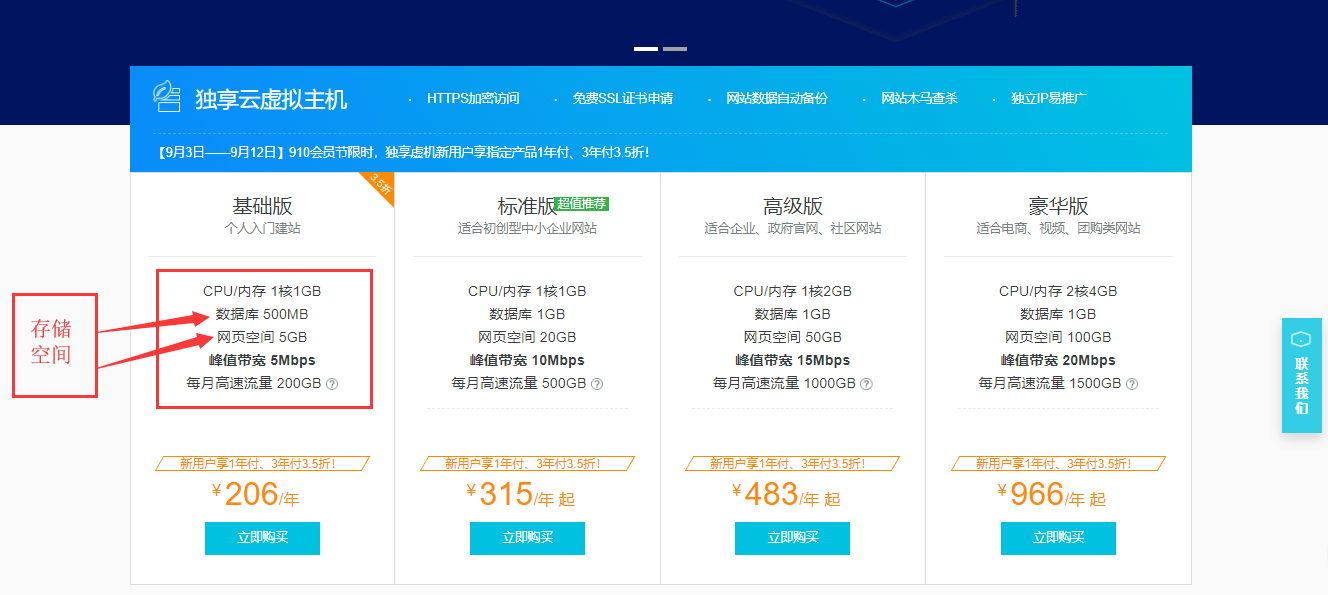1328x595 pixels.
Task: Buy the 高级版 plan with 立即购买
Action: tap(792, 538)
